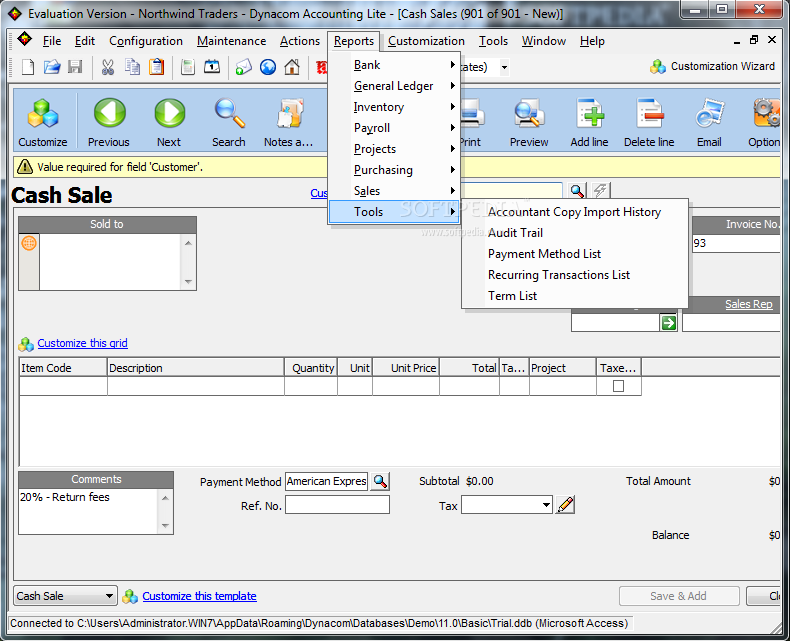Click the Sales Rep link

tap(749, 304)
